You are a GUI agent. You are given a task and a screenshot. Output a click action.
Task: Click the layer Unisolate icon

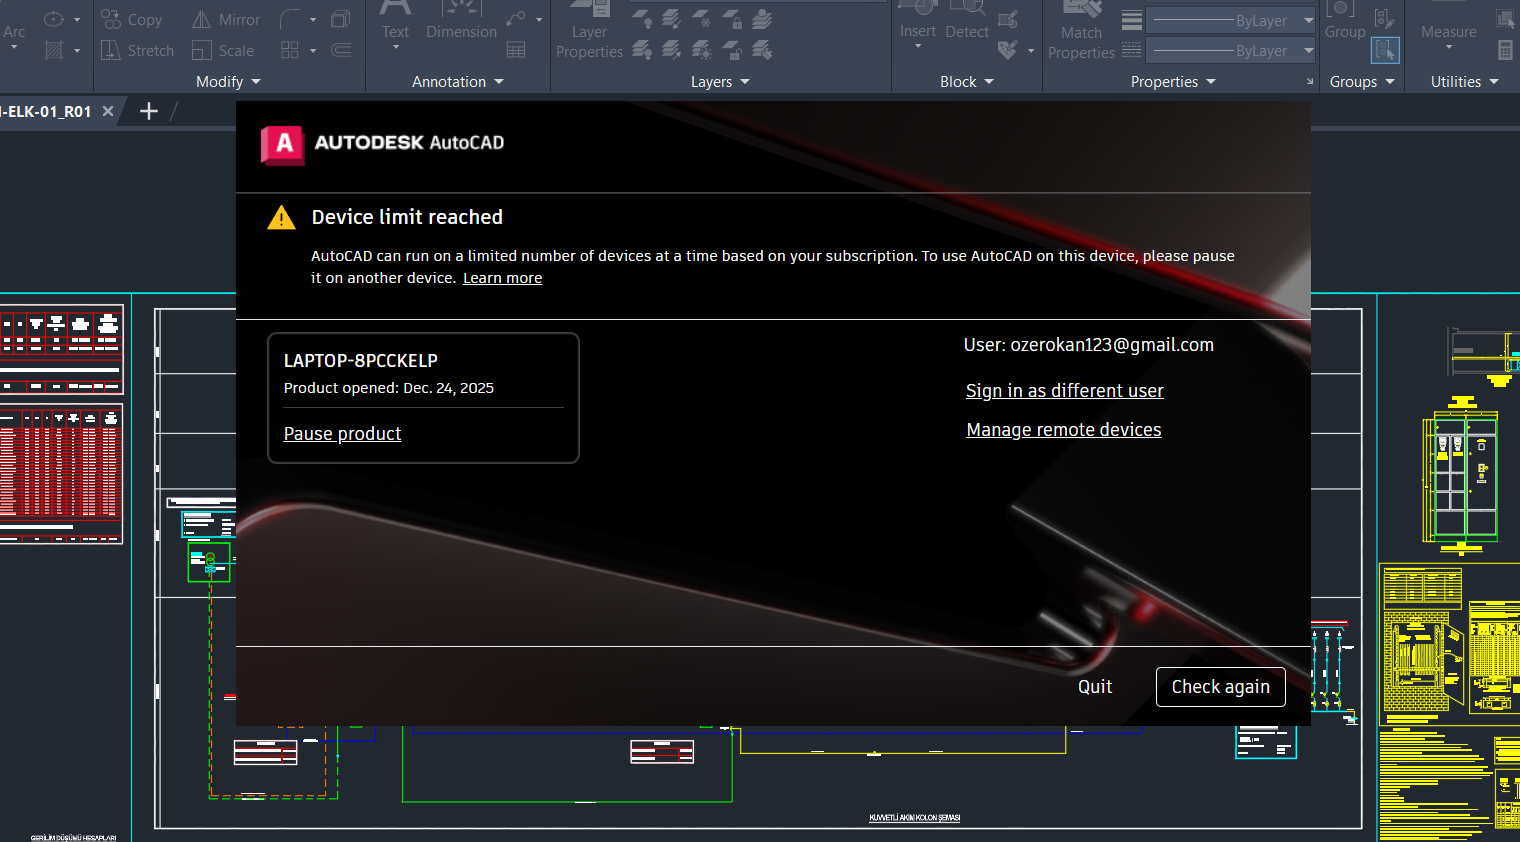tap(672, 50)
